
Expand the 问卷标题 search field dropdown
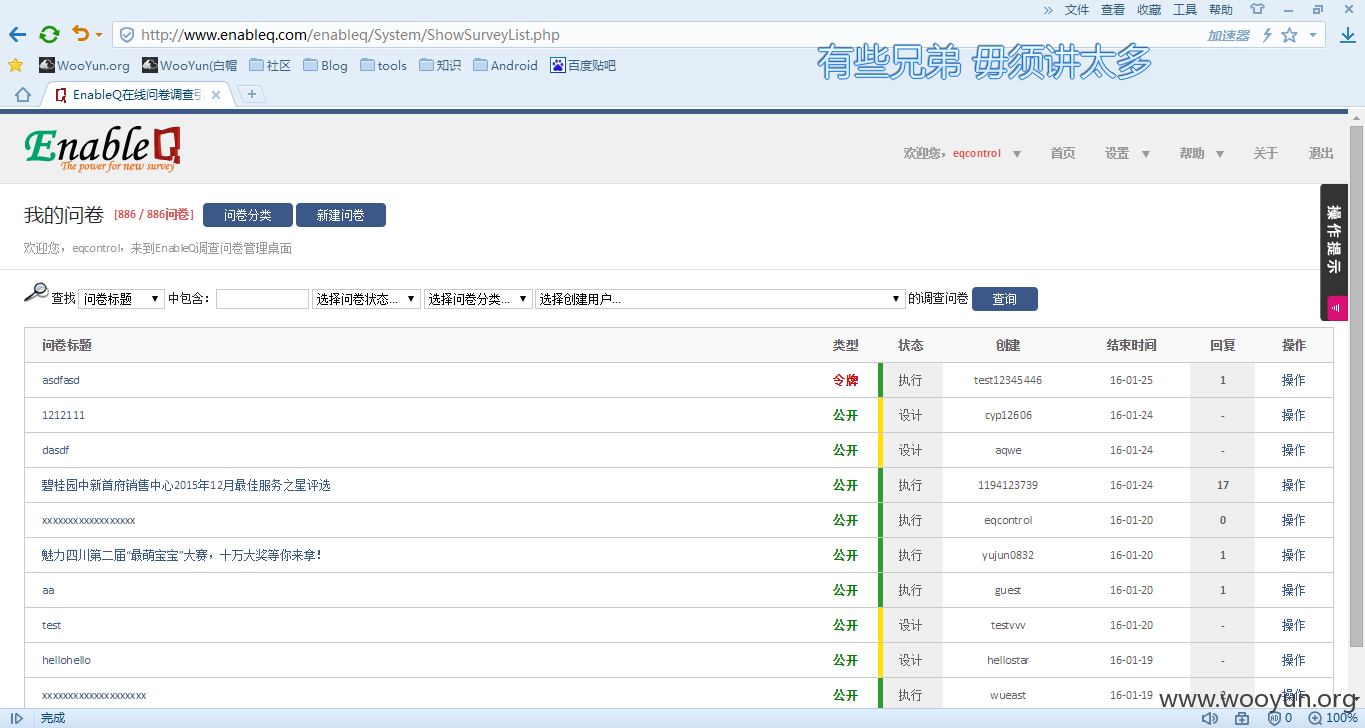(x=121, y=299)
